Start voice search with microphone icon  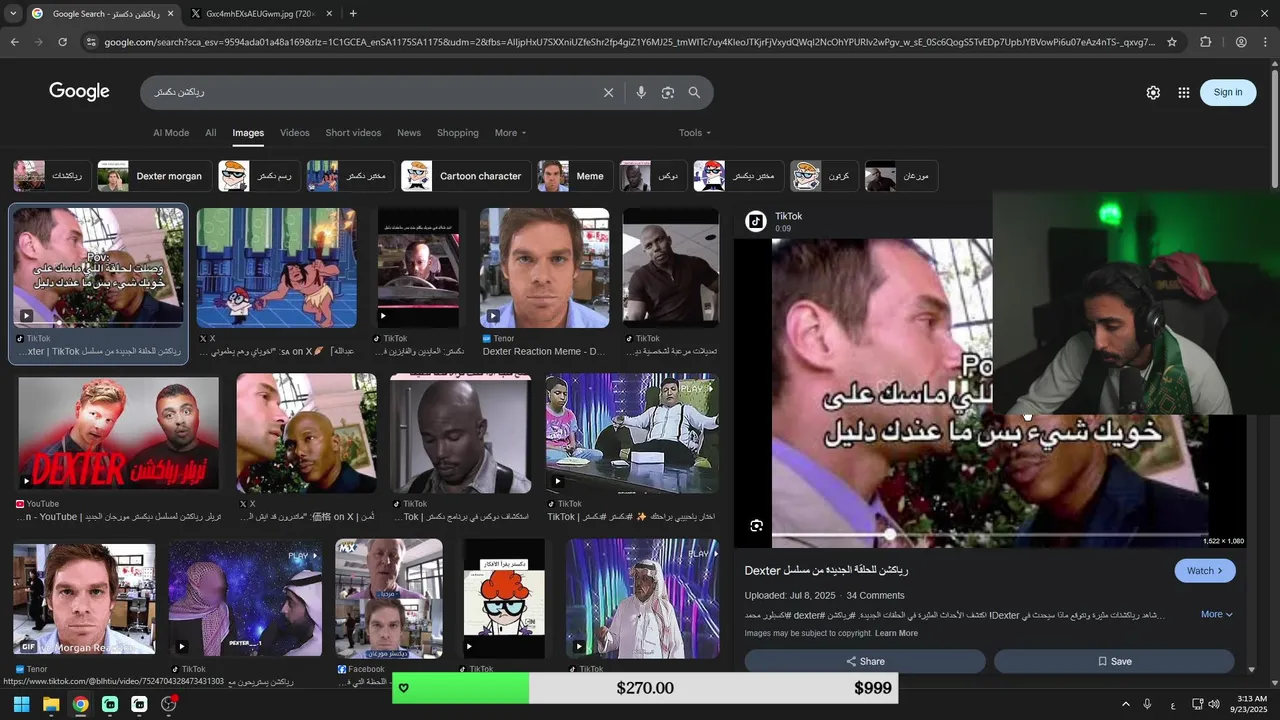(641, 92)
